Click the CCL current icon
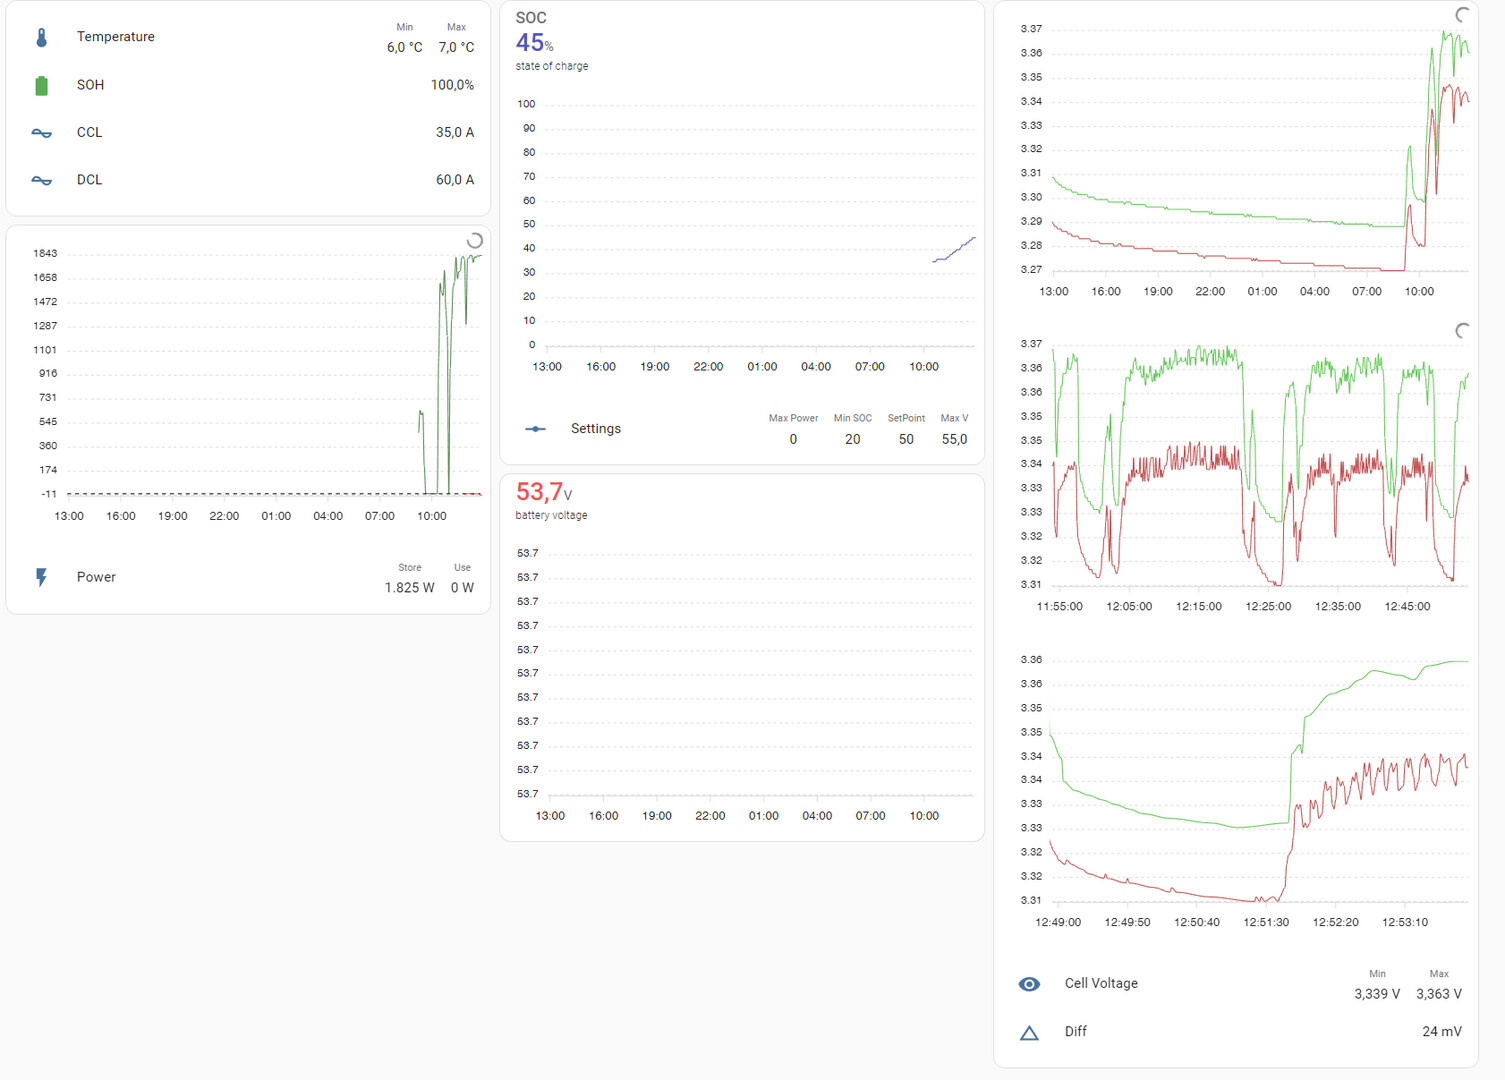This screenshot has height=1080, width=1505. 41,133
